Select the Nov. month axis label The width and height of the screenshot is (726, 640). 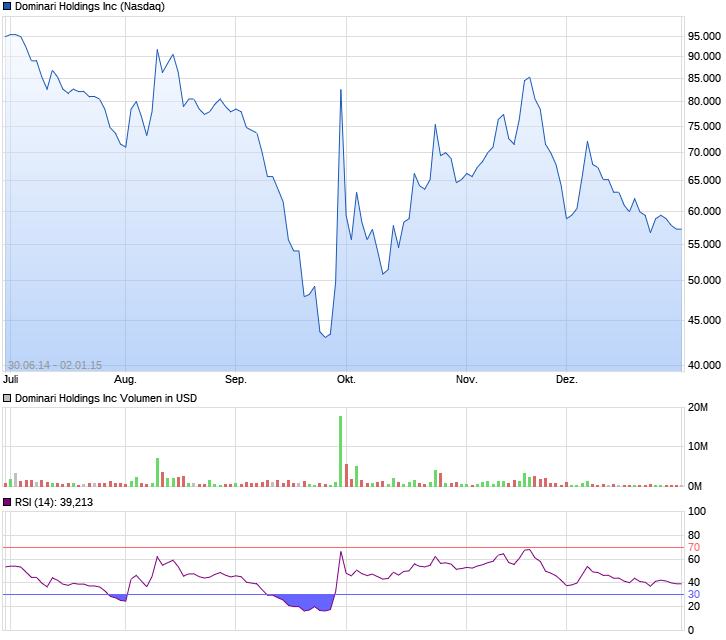(467, 379)
